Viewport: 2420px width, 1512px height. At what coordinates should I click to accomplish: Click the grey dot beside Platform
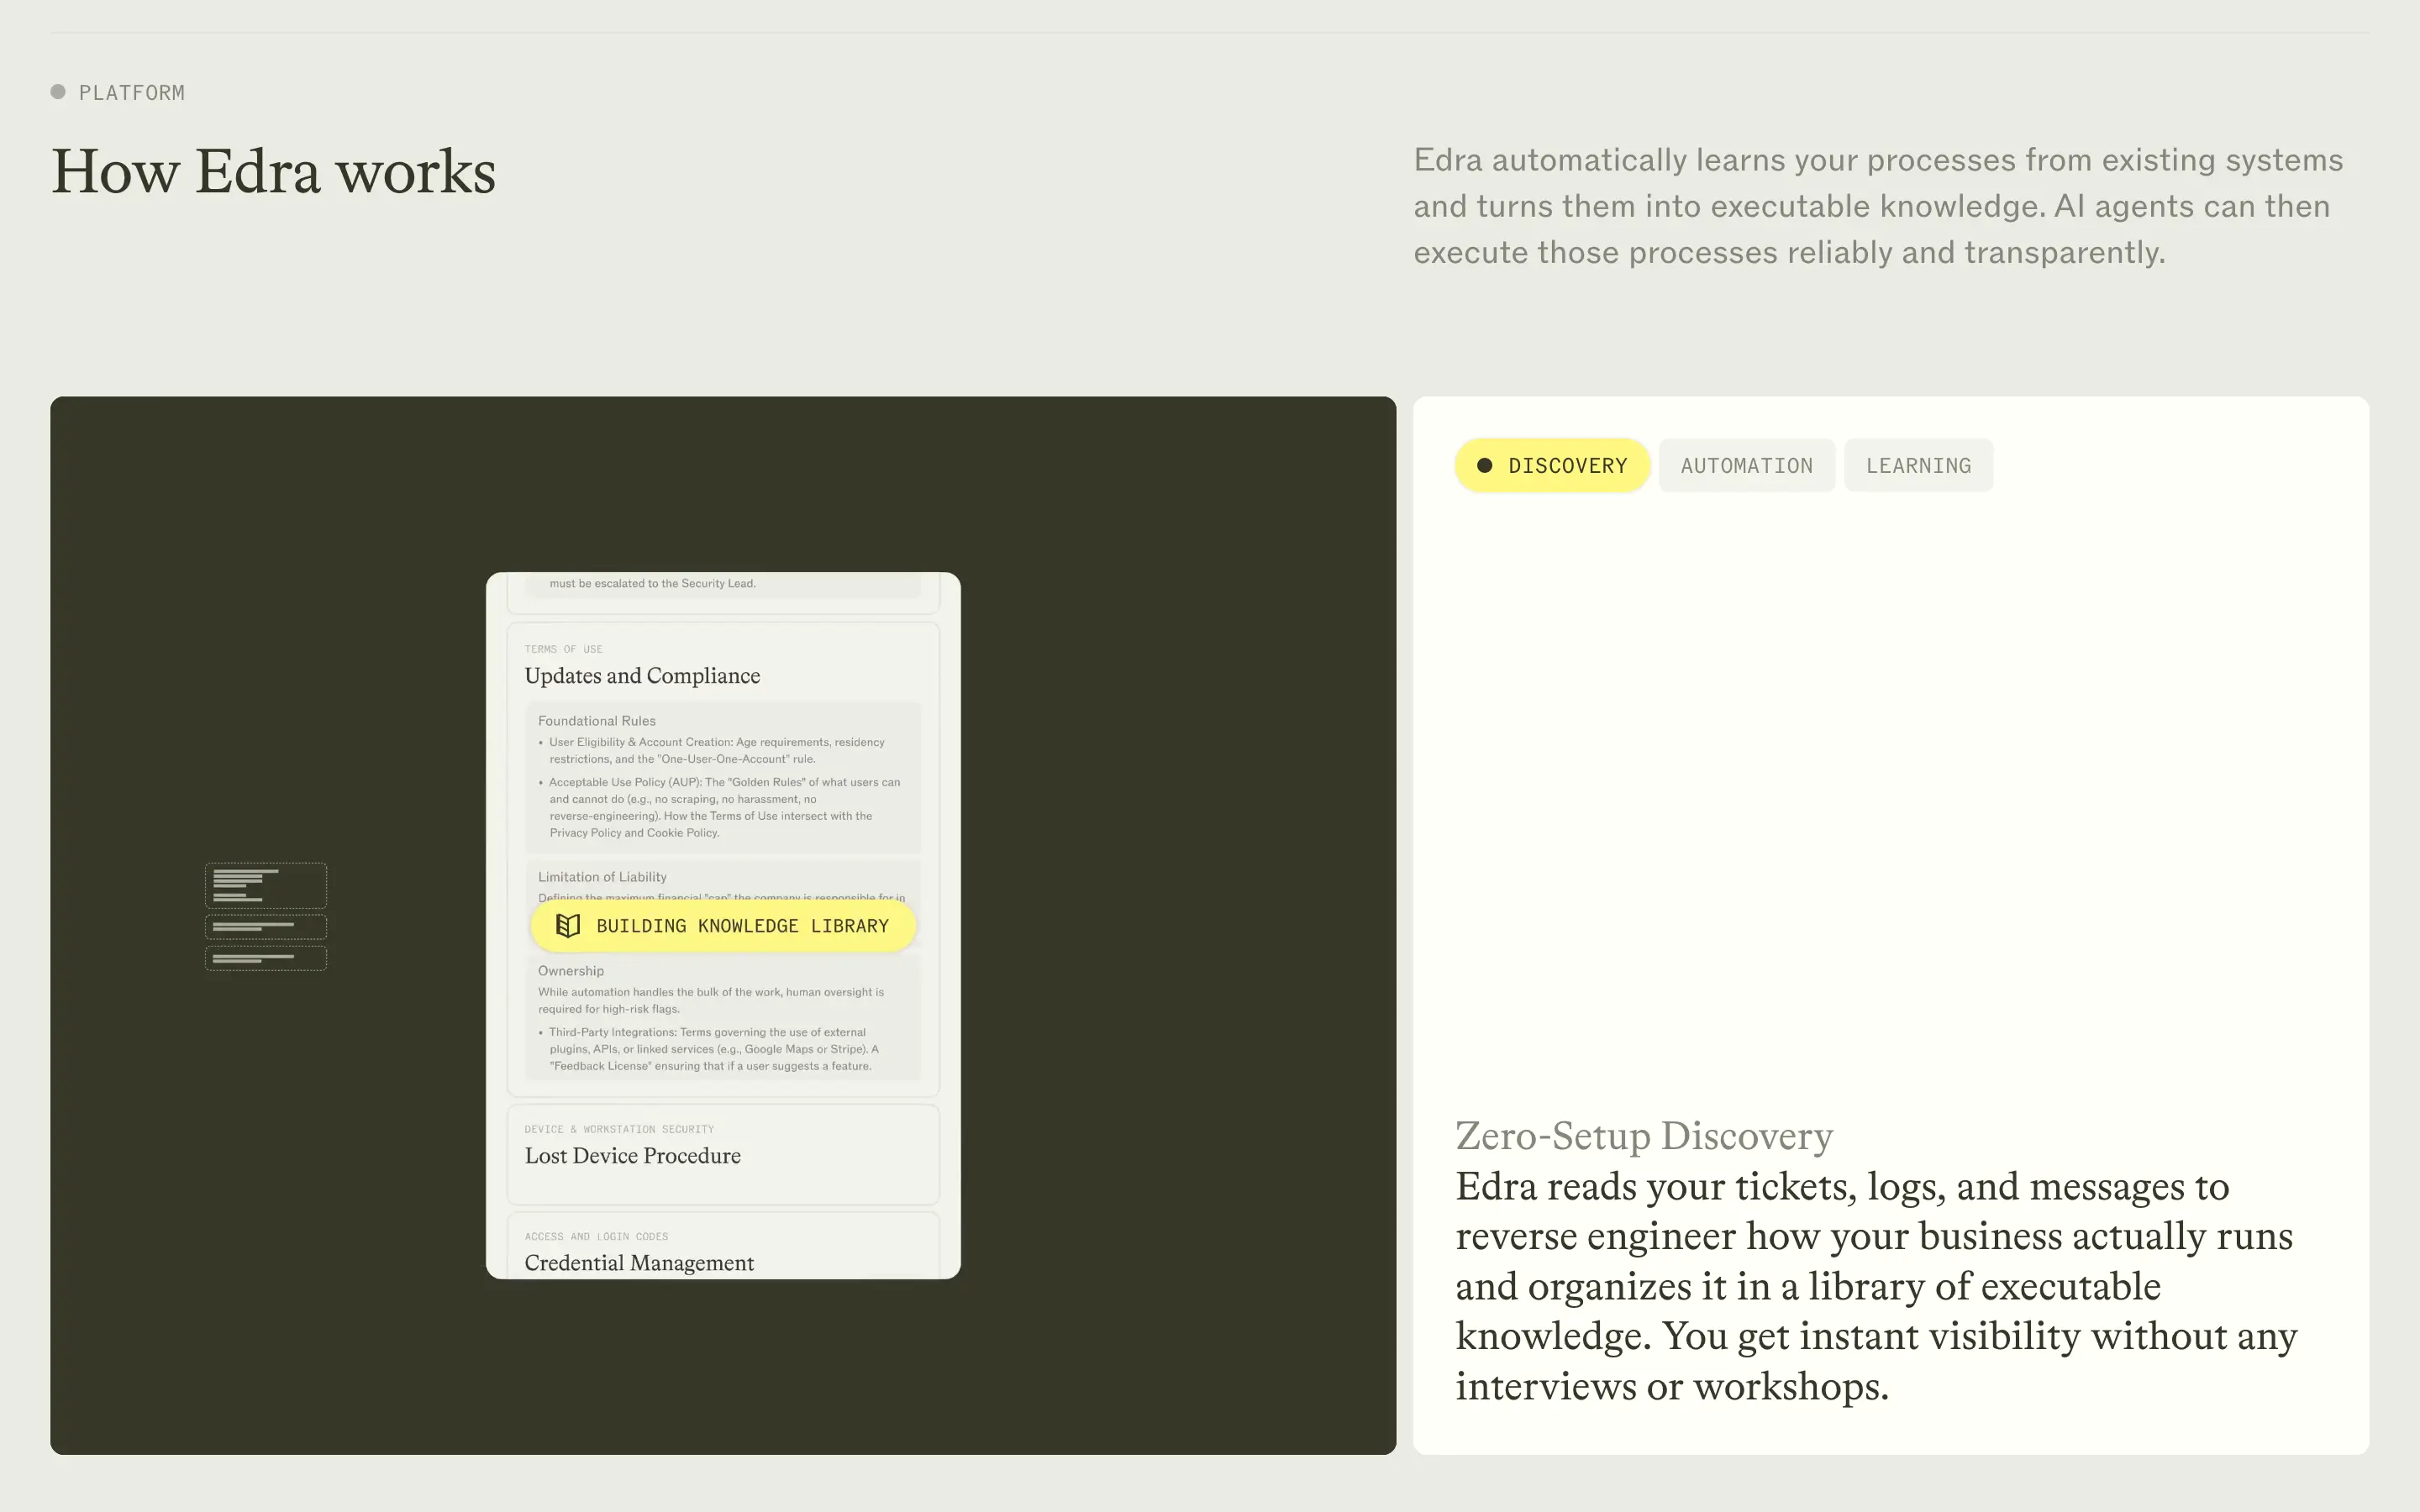point(58,92)
